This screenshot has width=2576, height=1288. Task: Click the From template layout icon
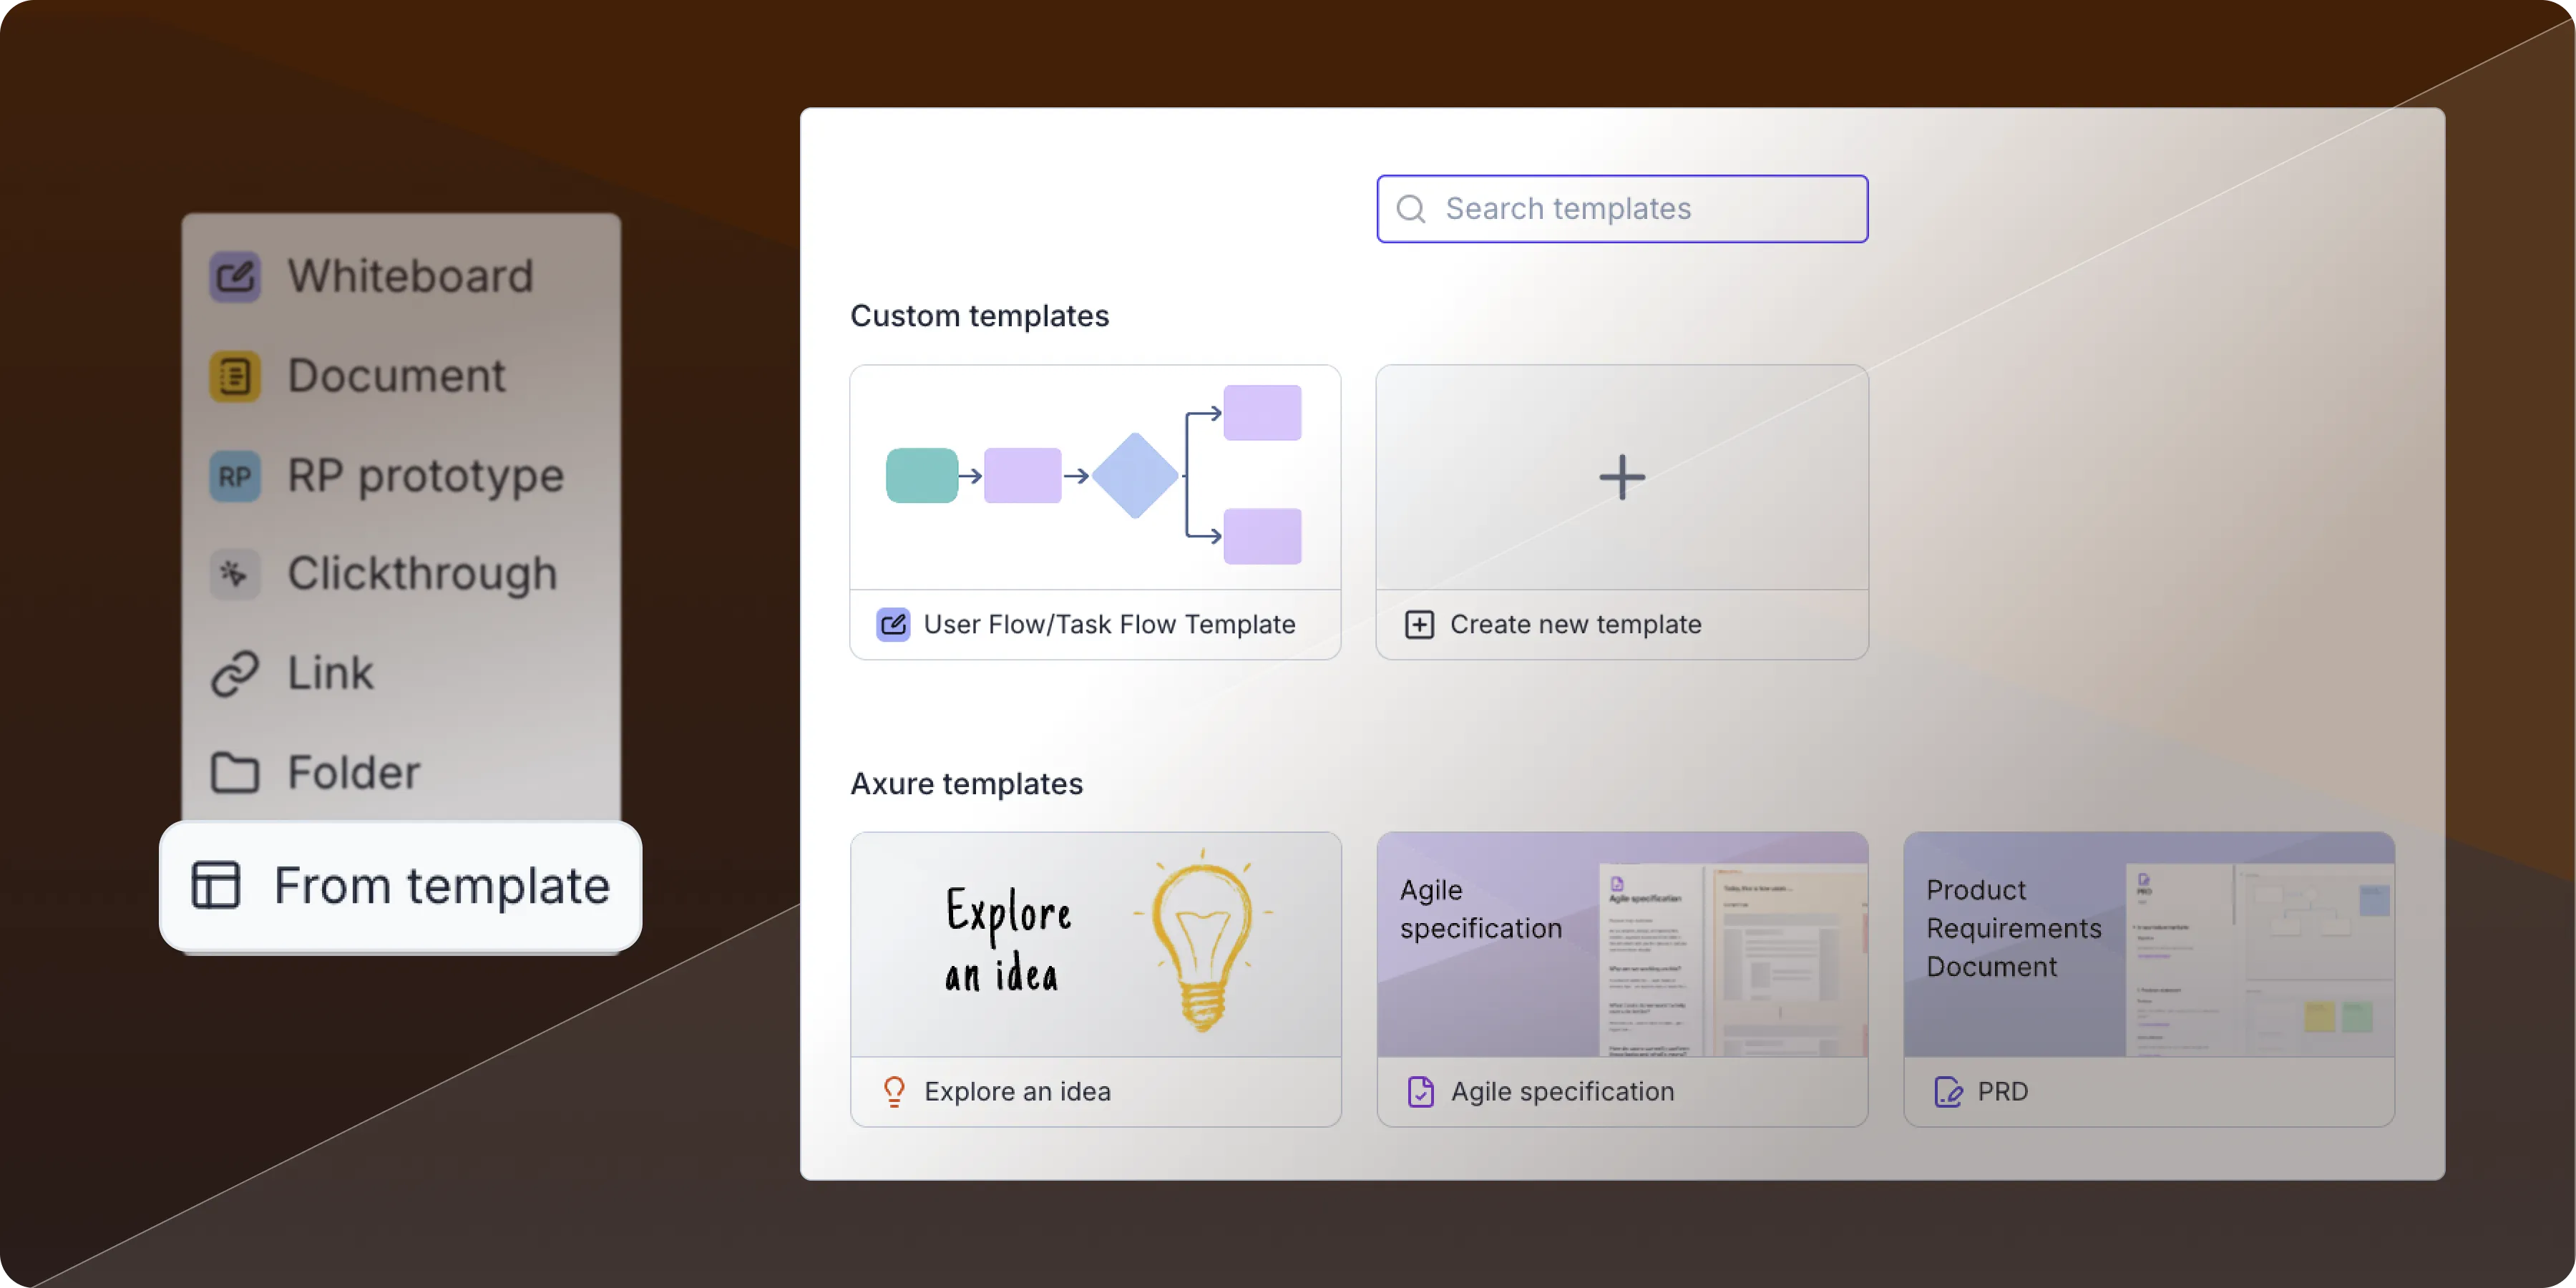(216, 885)
